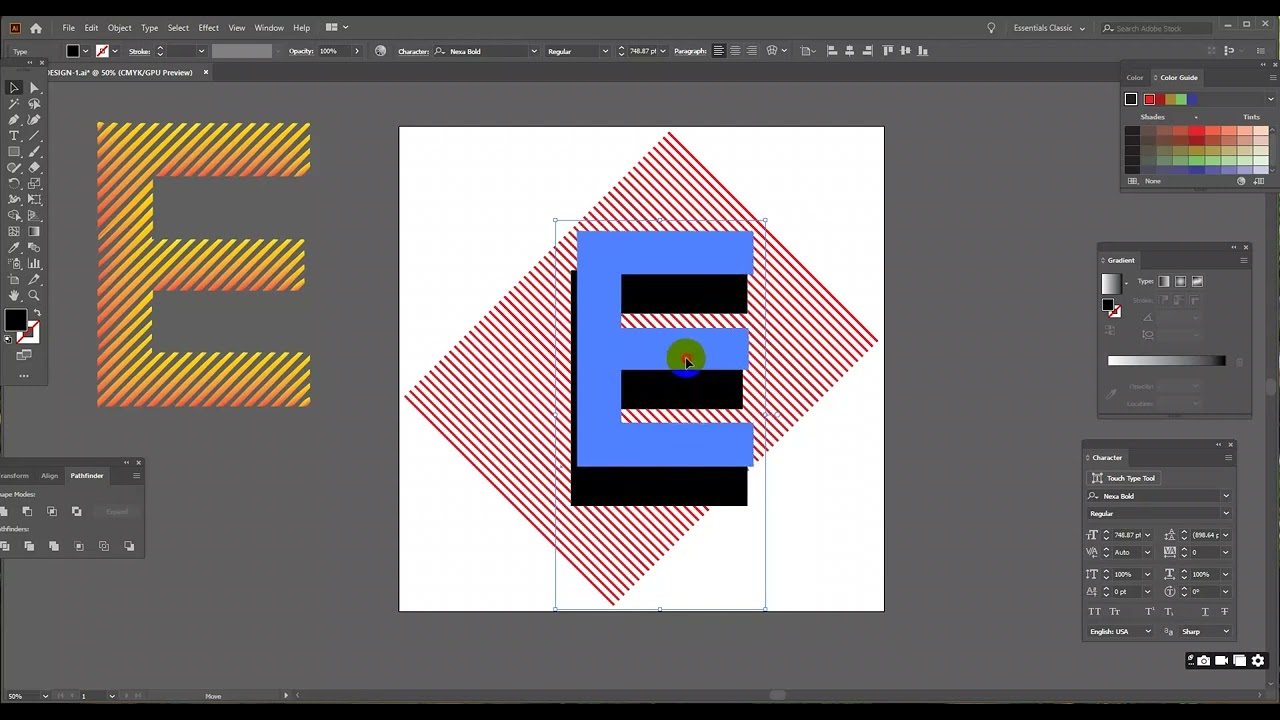Viewport: 1280px width, 720px height.
Task: Switch to the Align panel tab
Action: (49, 476)
